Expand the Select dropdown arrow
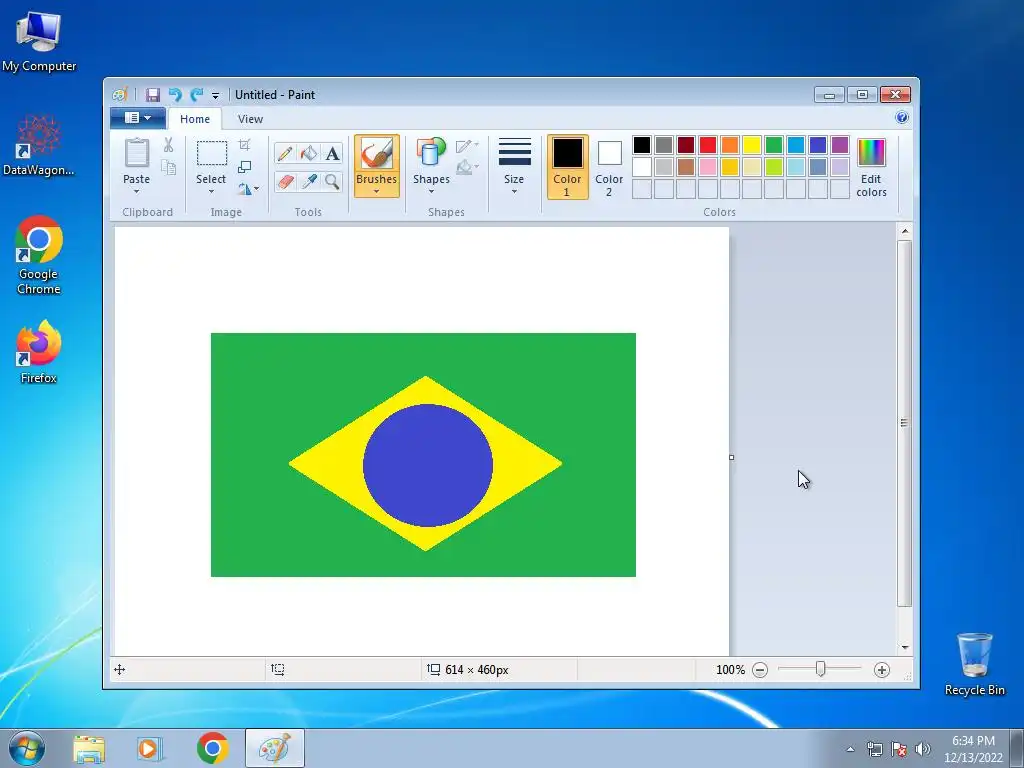Image resolution: width=1024 pixels, height=768 pixels. coord(211,192)
